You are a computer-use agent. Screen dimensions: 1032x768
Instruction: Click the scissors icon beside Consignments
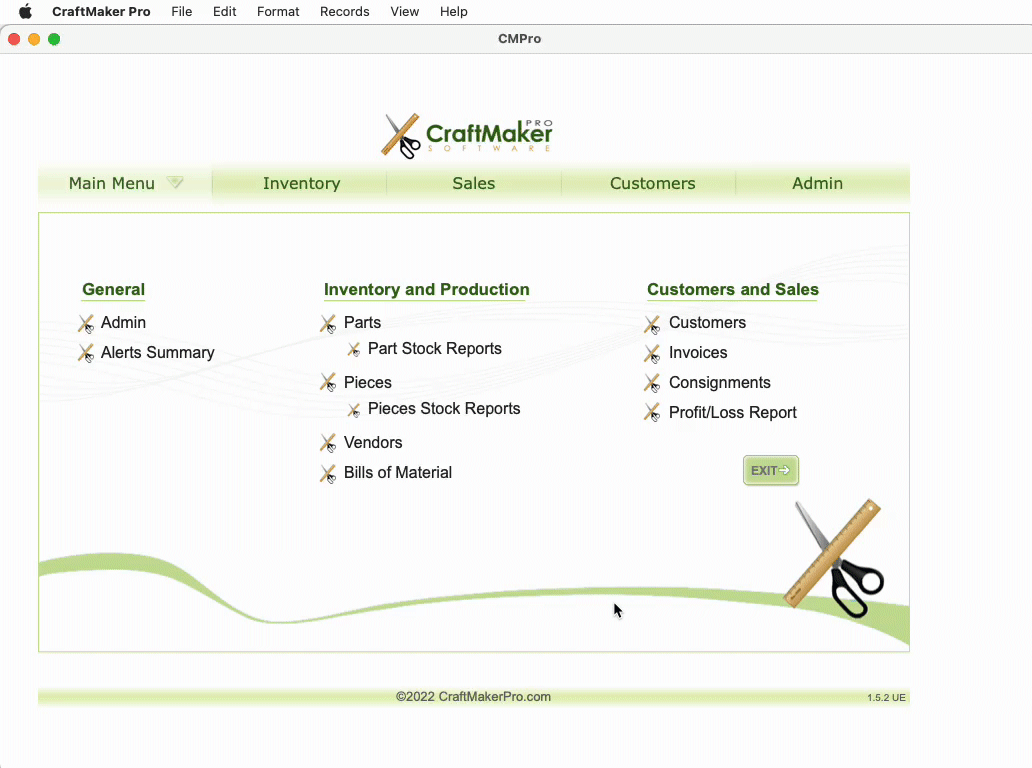[x=652, y=383]
